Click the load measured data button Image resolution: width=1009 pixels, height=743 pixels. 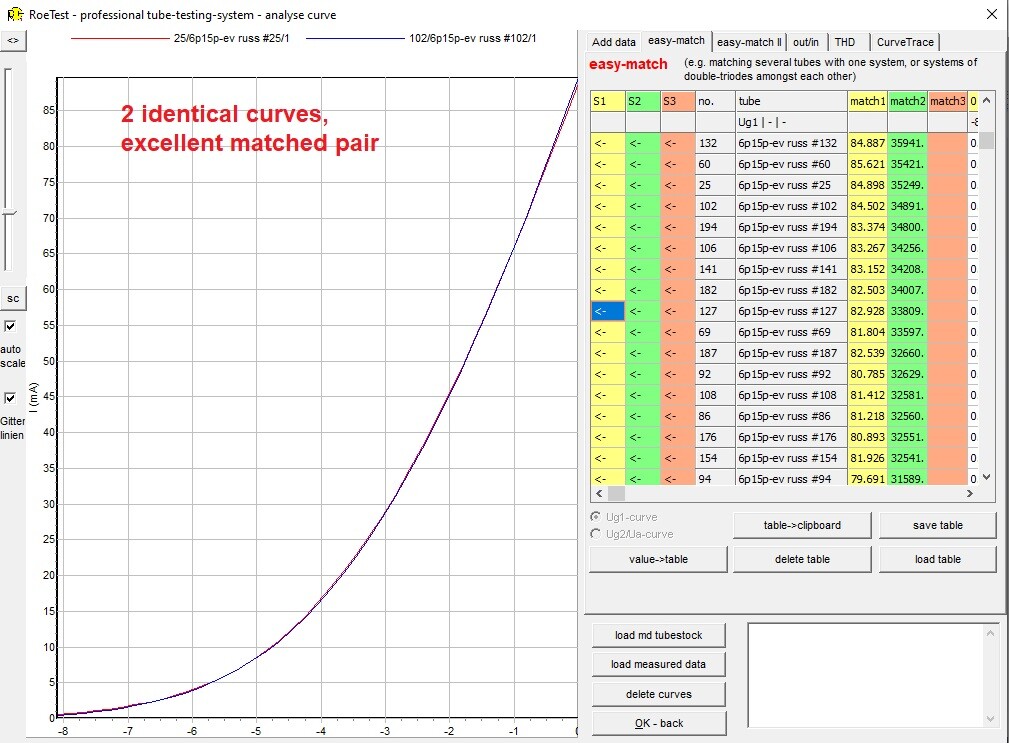pos(658,664)
